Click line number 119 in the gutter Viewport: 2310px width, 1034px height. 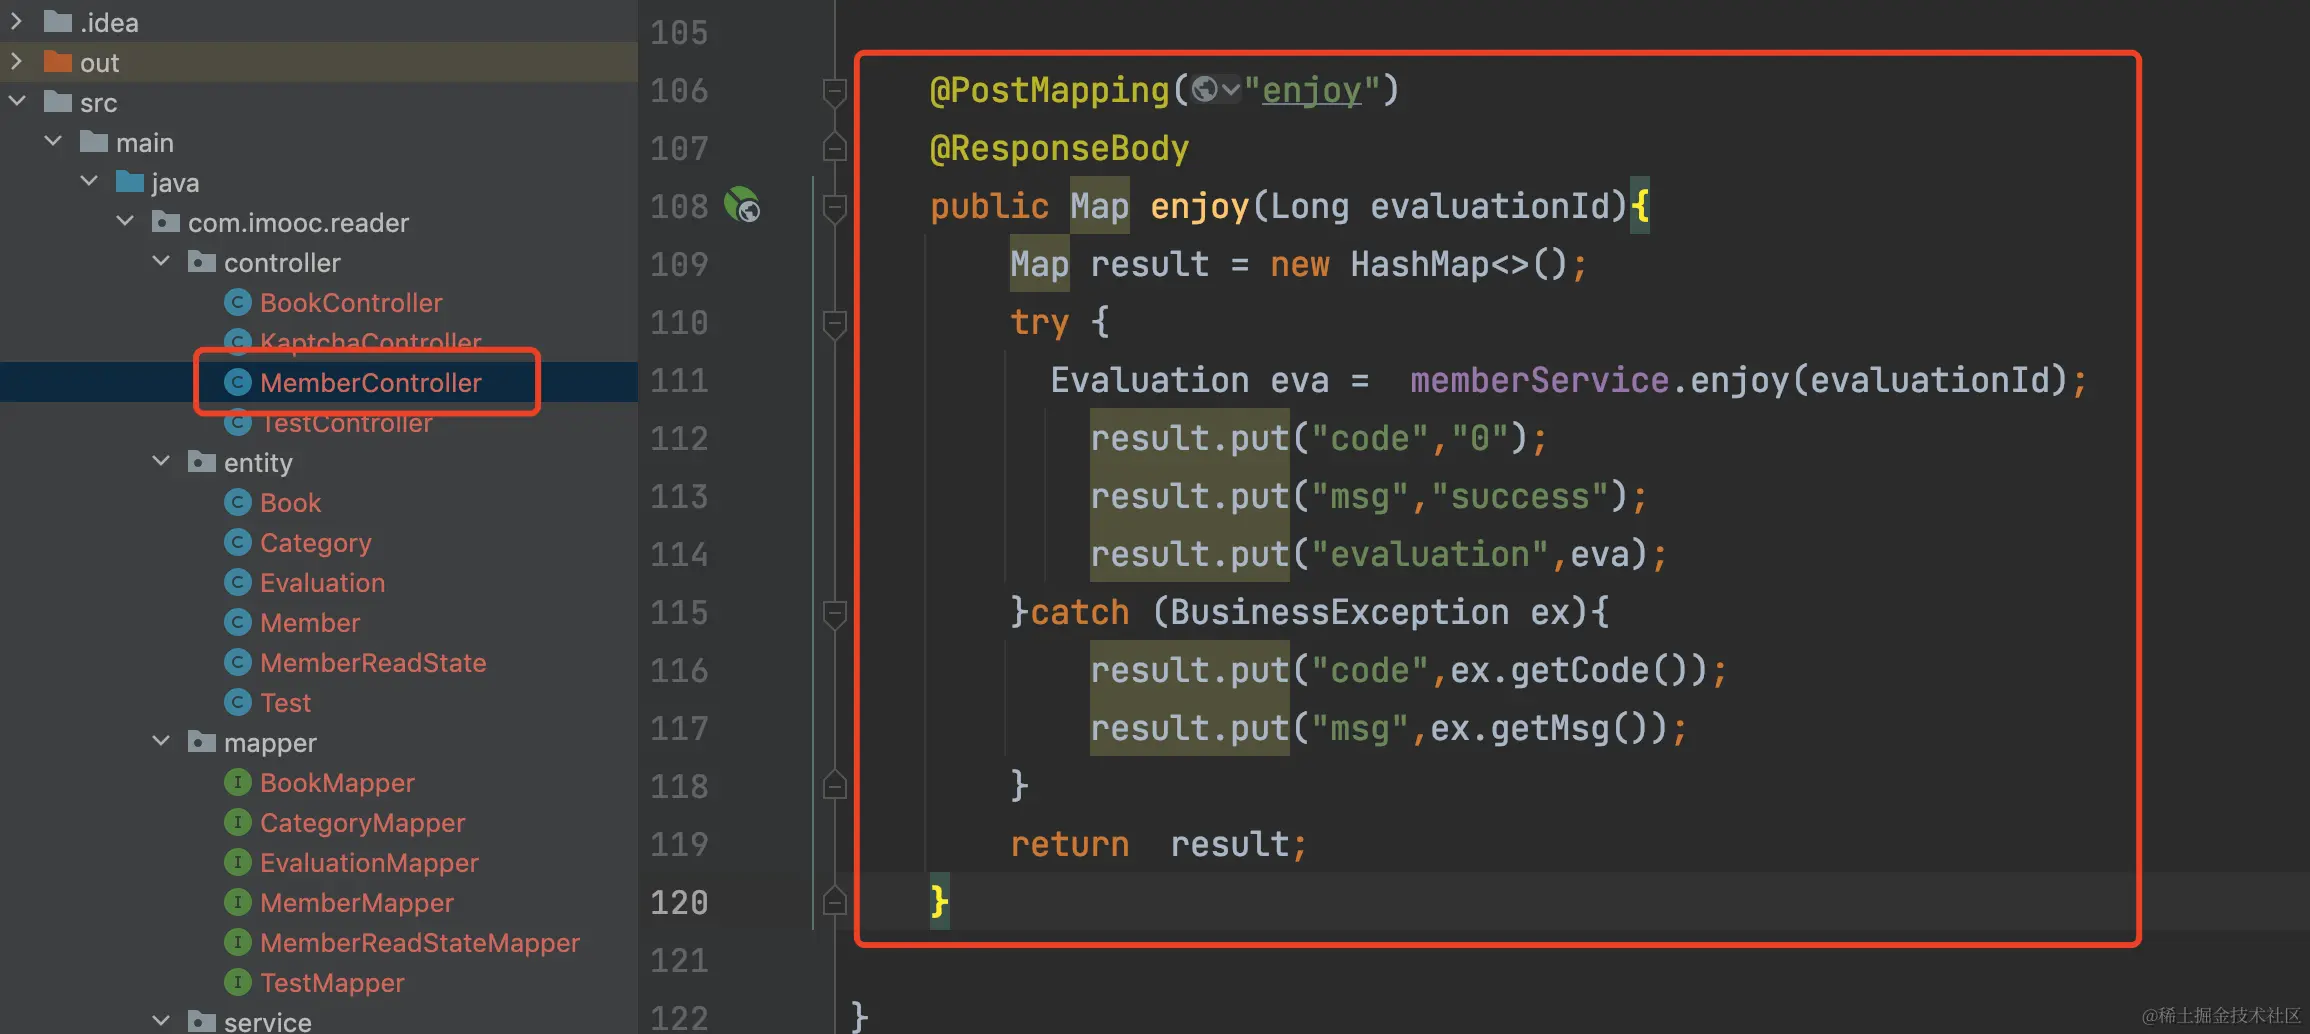pos(679,845)
